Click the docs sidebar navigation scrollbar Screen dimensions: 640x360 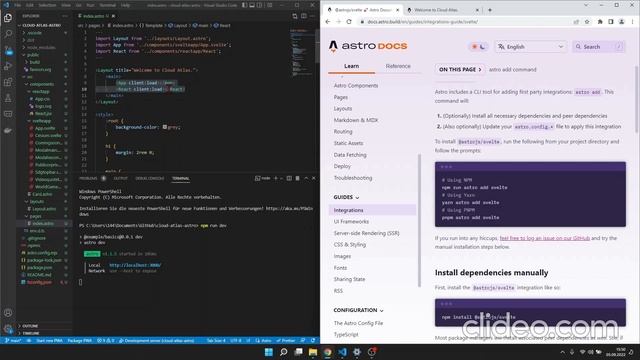coord(419,220)
